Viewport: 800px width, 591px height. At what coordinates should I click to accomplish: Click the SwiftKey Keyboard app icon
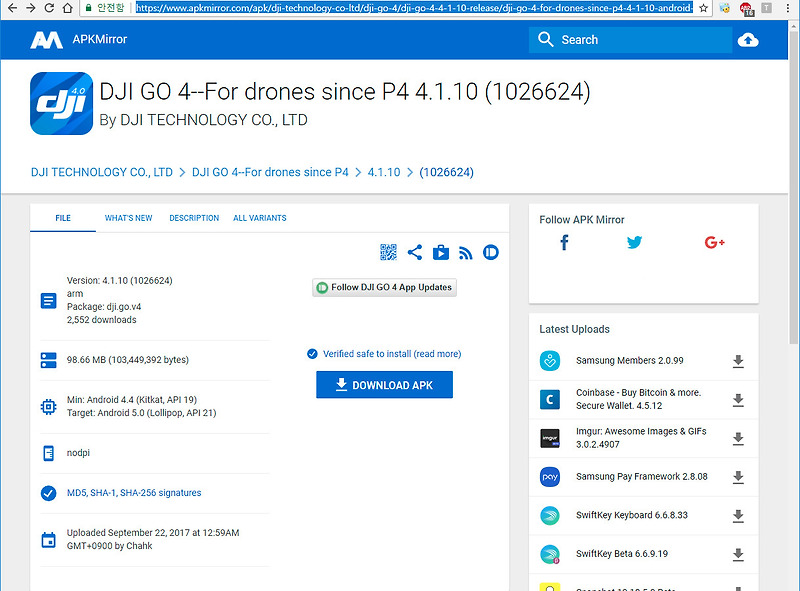(x=550, y=515)
